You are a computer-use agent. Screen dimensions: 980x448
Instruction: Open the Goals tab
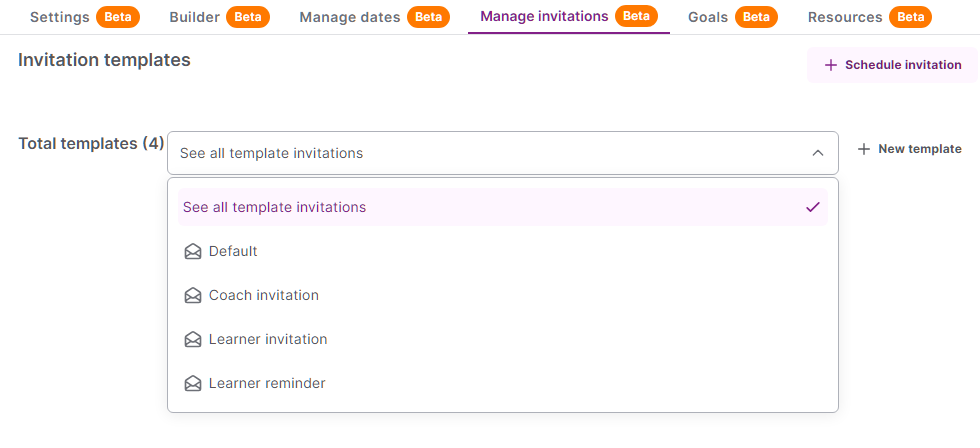708,17
